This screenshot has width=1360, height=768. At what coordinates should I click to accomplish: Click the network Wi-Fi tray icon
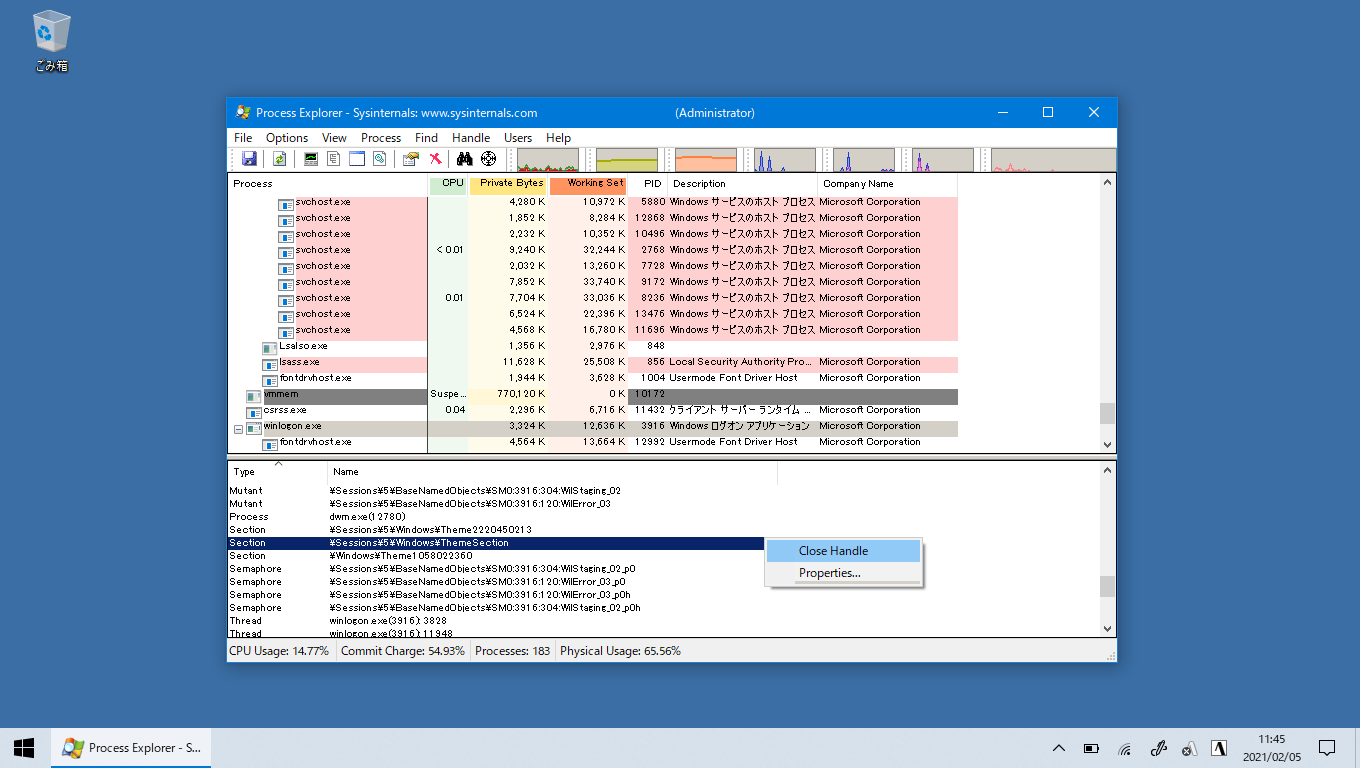[1125, 748]
